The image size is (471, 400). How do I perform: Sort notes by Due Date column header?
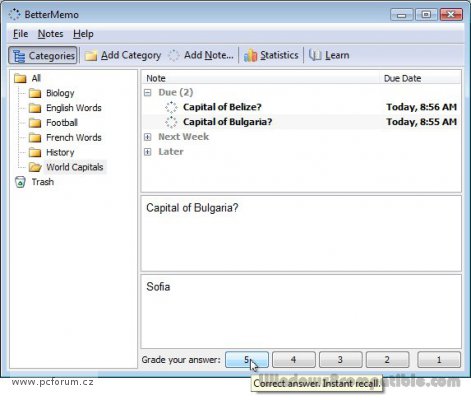[402, 78]
